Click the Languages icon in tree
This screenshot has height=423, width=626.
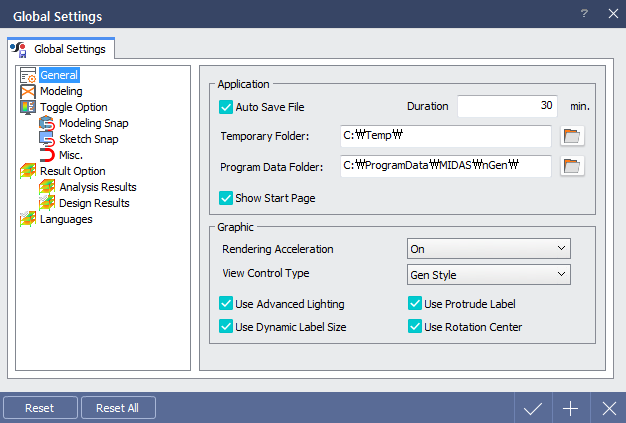click(28, 219)
